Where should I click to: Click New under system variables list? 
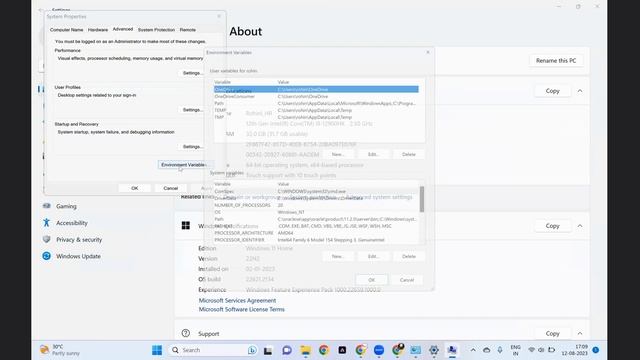pyautogui.click(x=338, y=256)
